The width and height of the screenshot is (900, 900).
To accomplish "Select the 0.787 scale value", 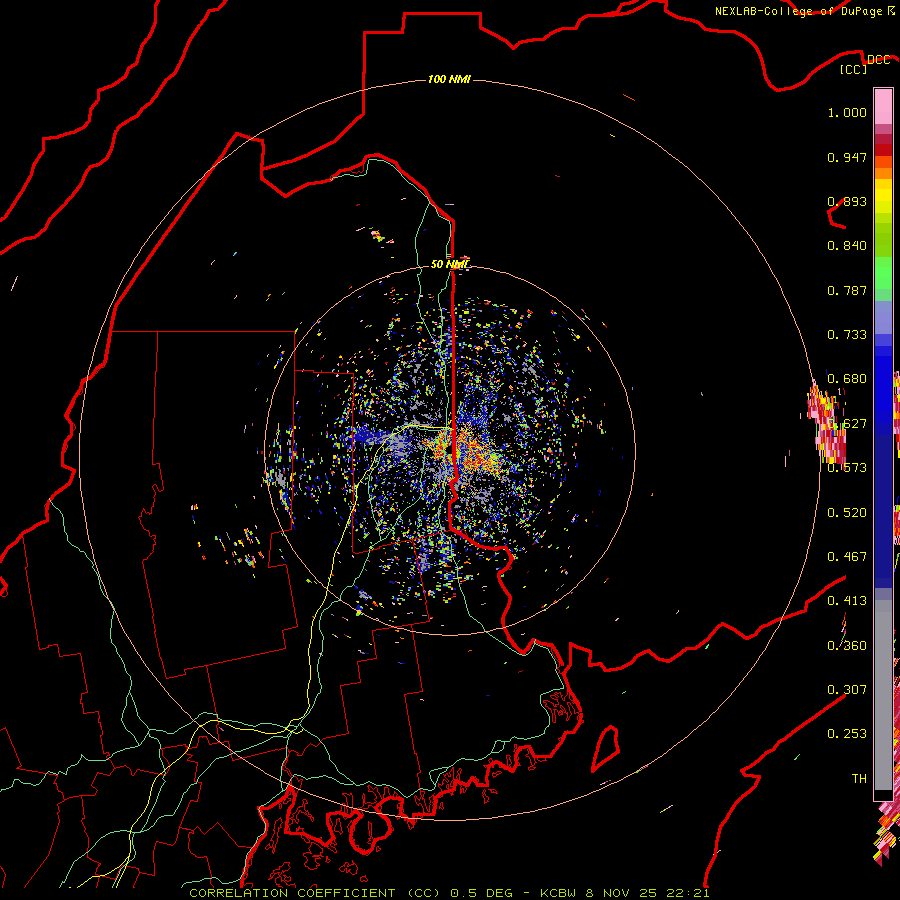I will pyautogui.click(x=847, y=290).
